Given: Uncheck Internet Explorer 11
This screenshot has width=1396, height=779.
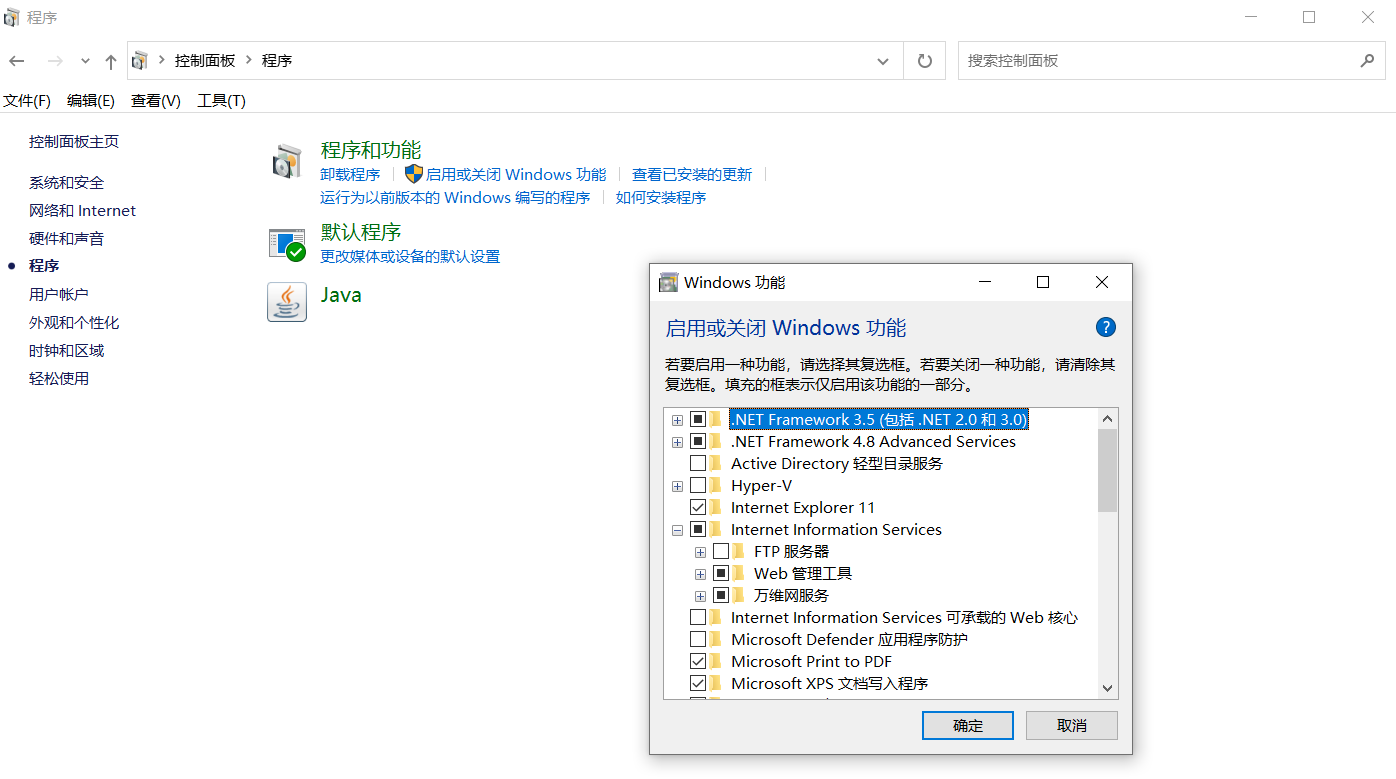Looking at the screenshot, I should click(x=698, y=508).
